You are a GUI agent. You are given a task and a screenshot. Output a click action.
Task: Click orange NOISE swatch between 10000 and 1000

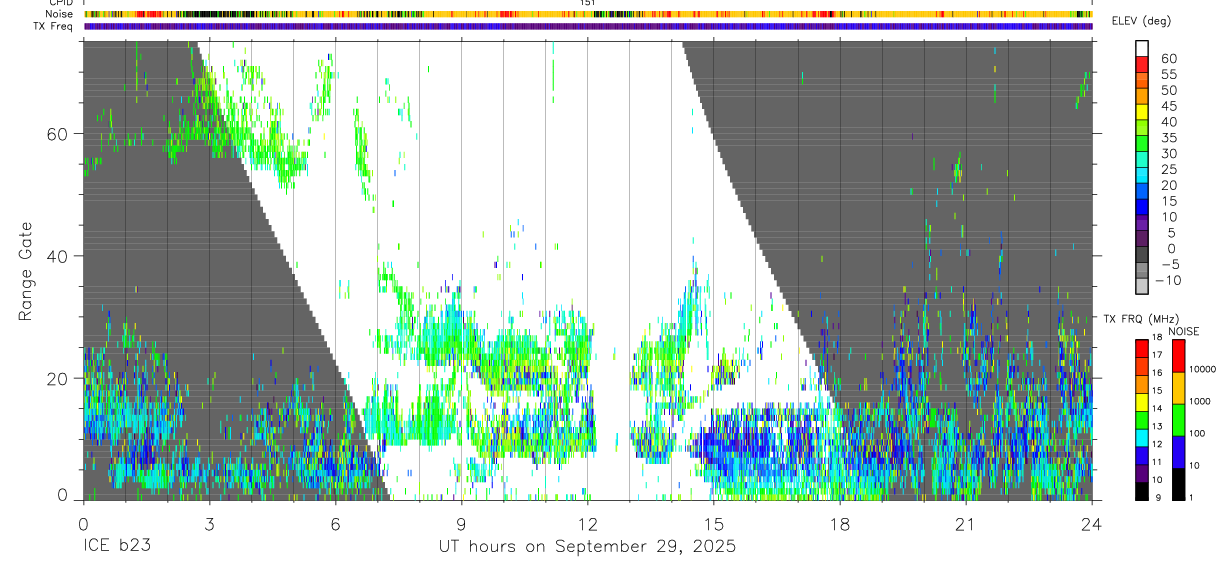coord(1178,386)
